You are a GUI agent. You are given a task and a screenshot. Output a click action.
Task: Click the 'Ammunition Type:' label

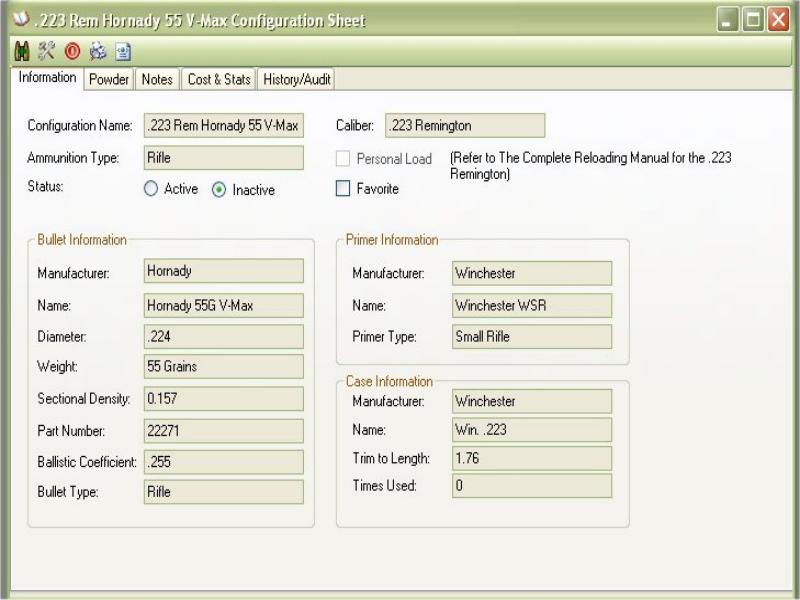click(73, 158)
